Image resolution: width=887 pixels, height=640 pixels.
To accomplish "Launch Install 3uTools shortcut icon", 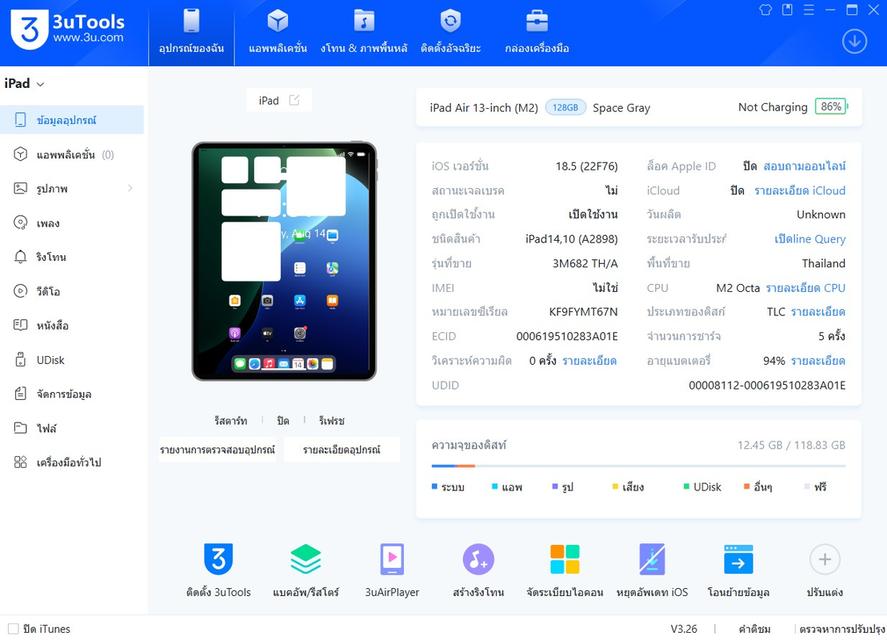I will pos(218,559).
